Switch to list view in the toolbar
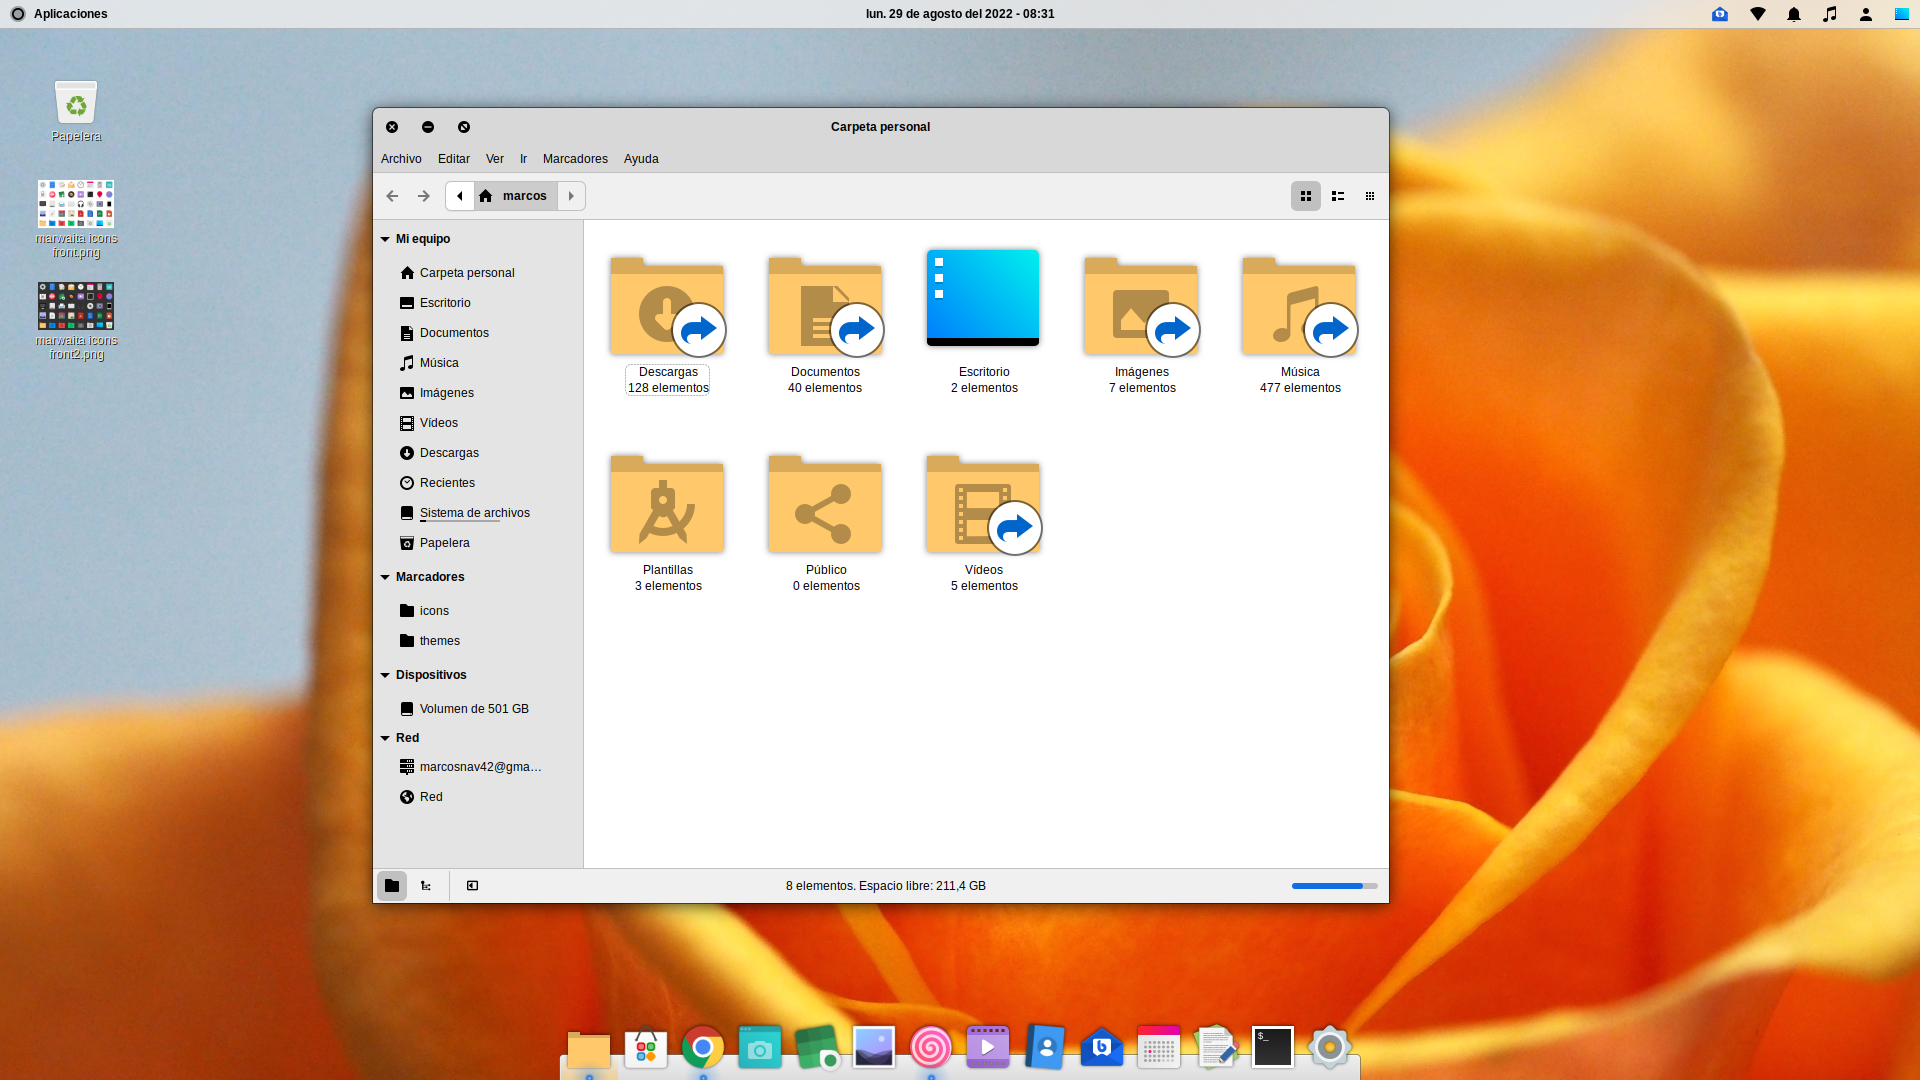 [x=1337, y=195]
